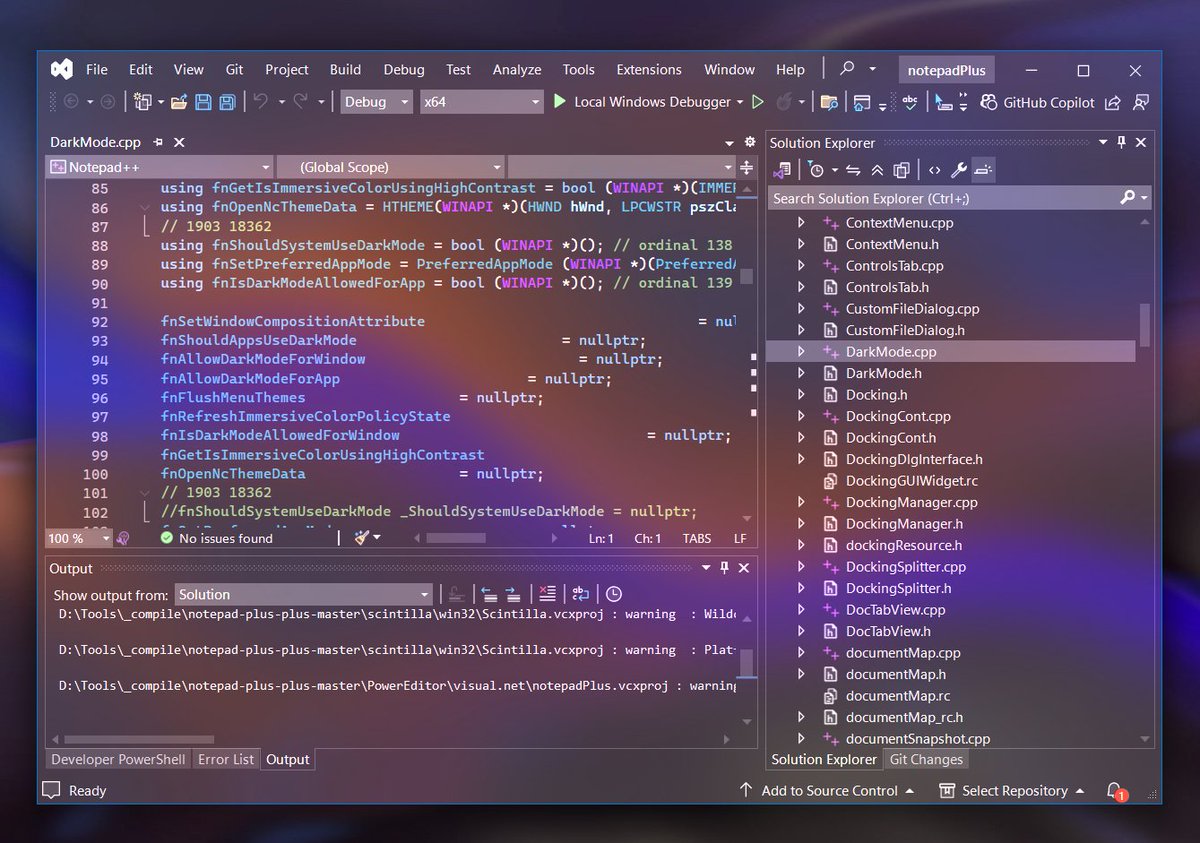Screen dimensions: 1200x843
Task: Go to next message icon in Output
Action: pyautogui.click(x=513, y=594)
